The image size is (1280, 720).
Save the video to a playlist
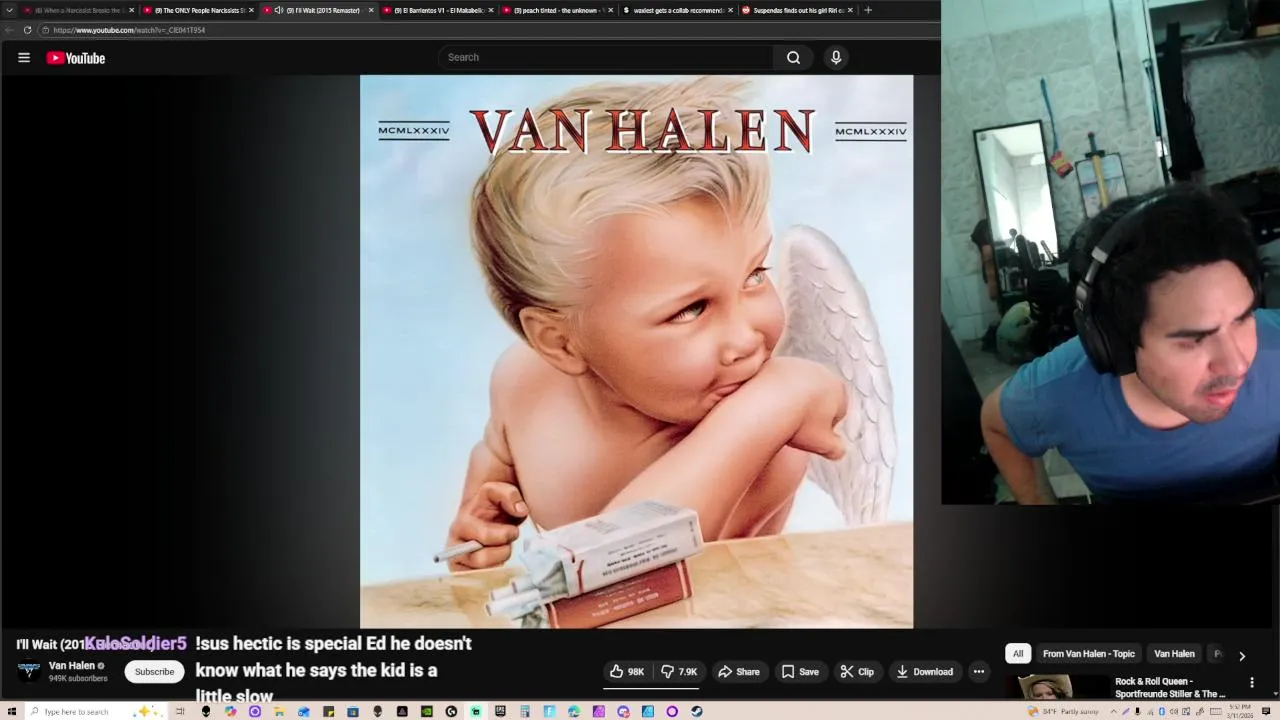point(800,672)
